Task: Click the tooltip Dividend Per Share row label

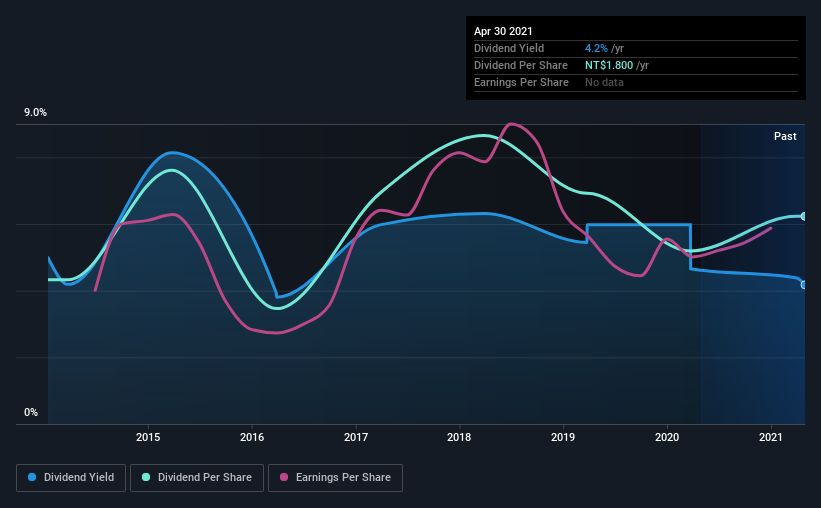Action: pyautogui.click(x=520, y=65)
